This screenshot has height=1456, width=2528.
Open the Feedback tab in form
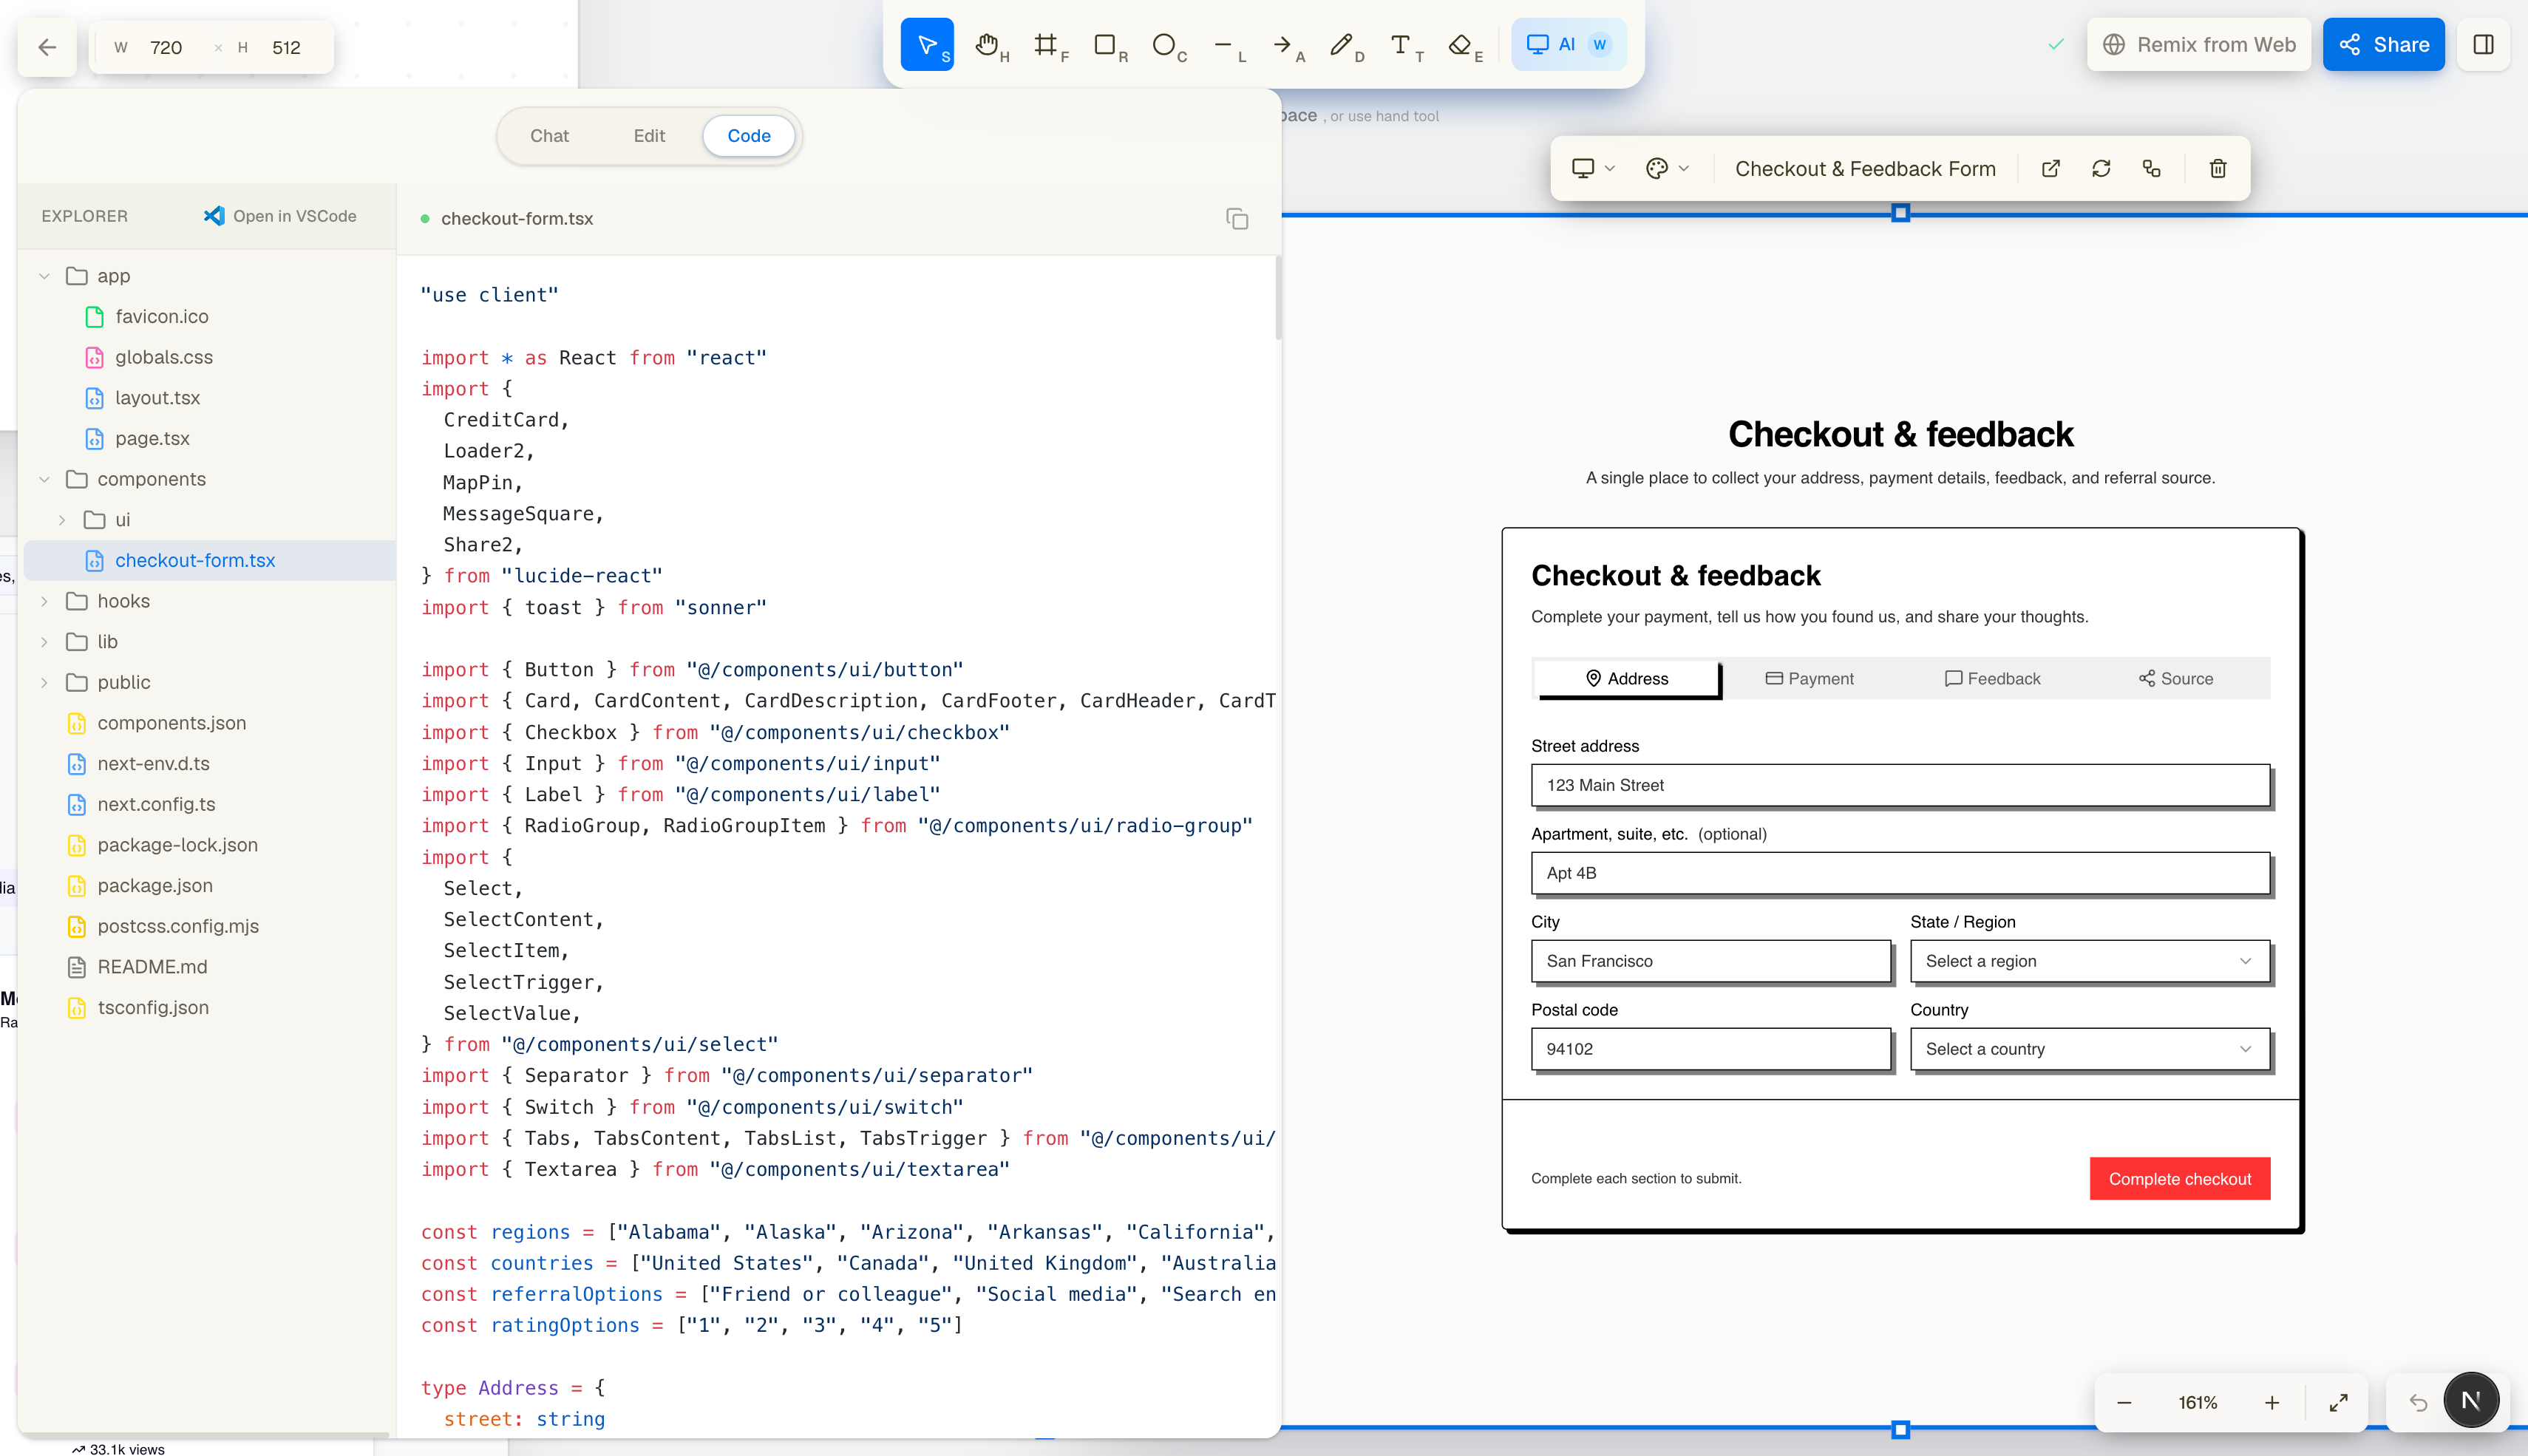click(x=1992, y=679)
